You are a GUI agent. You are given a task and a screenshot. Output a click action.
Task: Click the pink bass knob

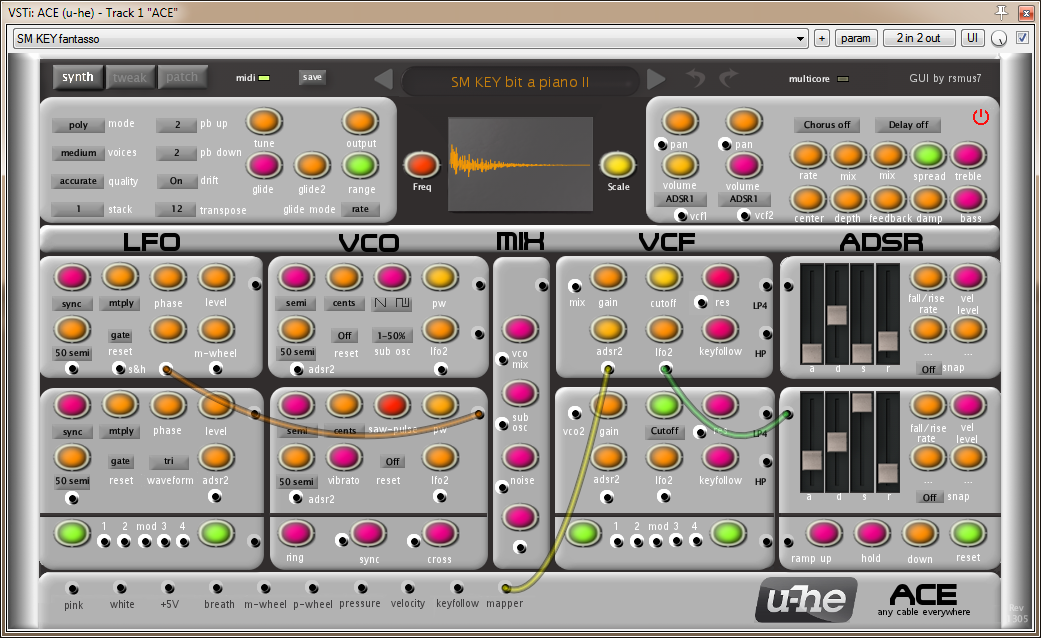coord(968,199)
